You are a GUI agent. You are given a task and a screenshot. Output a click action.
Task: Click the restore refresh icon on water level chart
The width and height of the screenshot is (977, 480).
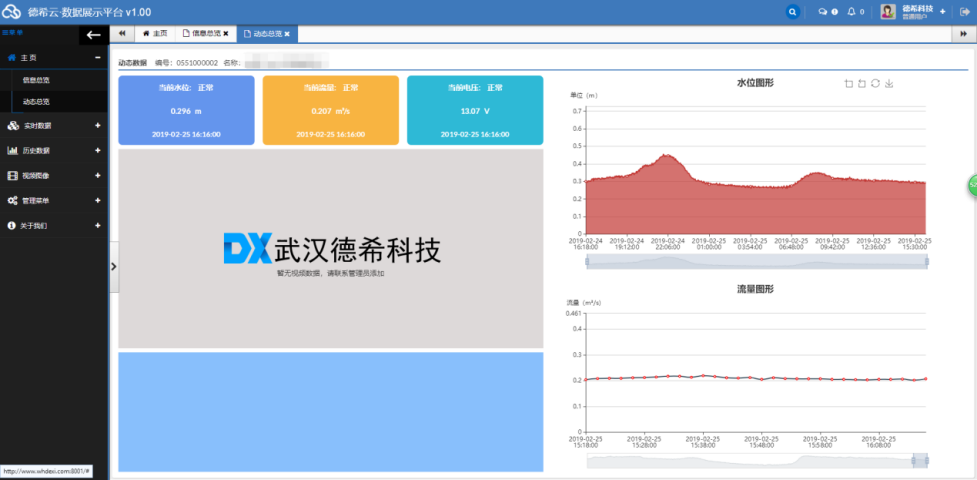(x=875, y=83)
